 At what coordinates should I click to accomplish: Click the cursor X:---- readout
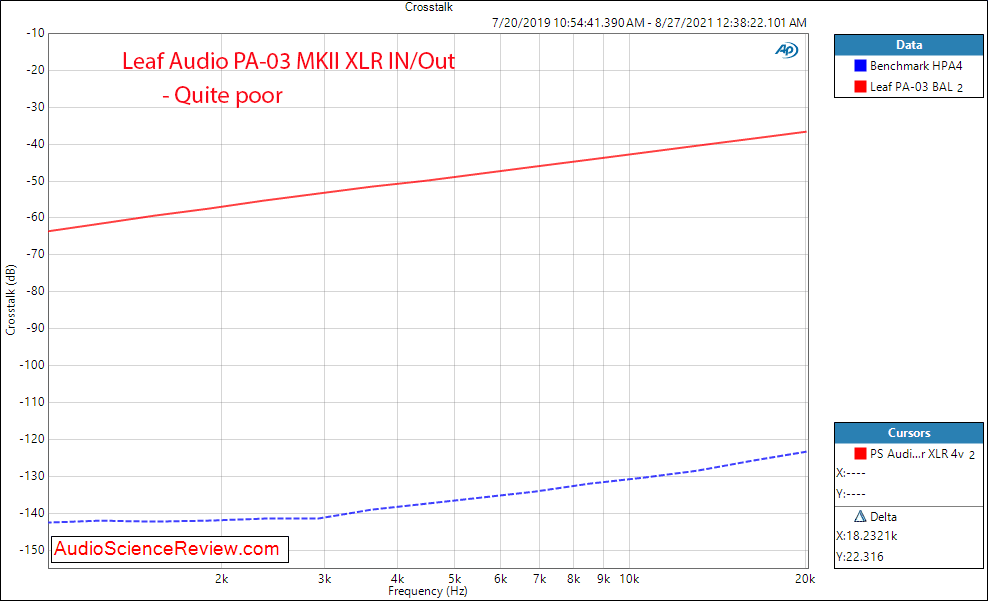851,473
